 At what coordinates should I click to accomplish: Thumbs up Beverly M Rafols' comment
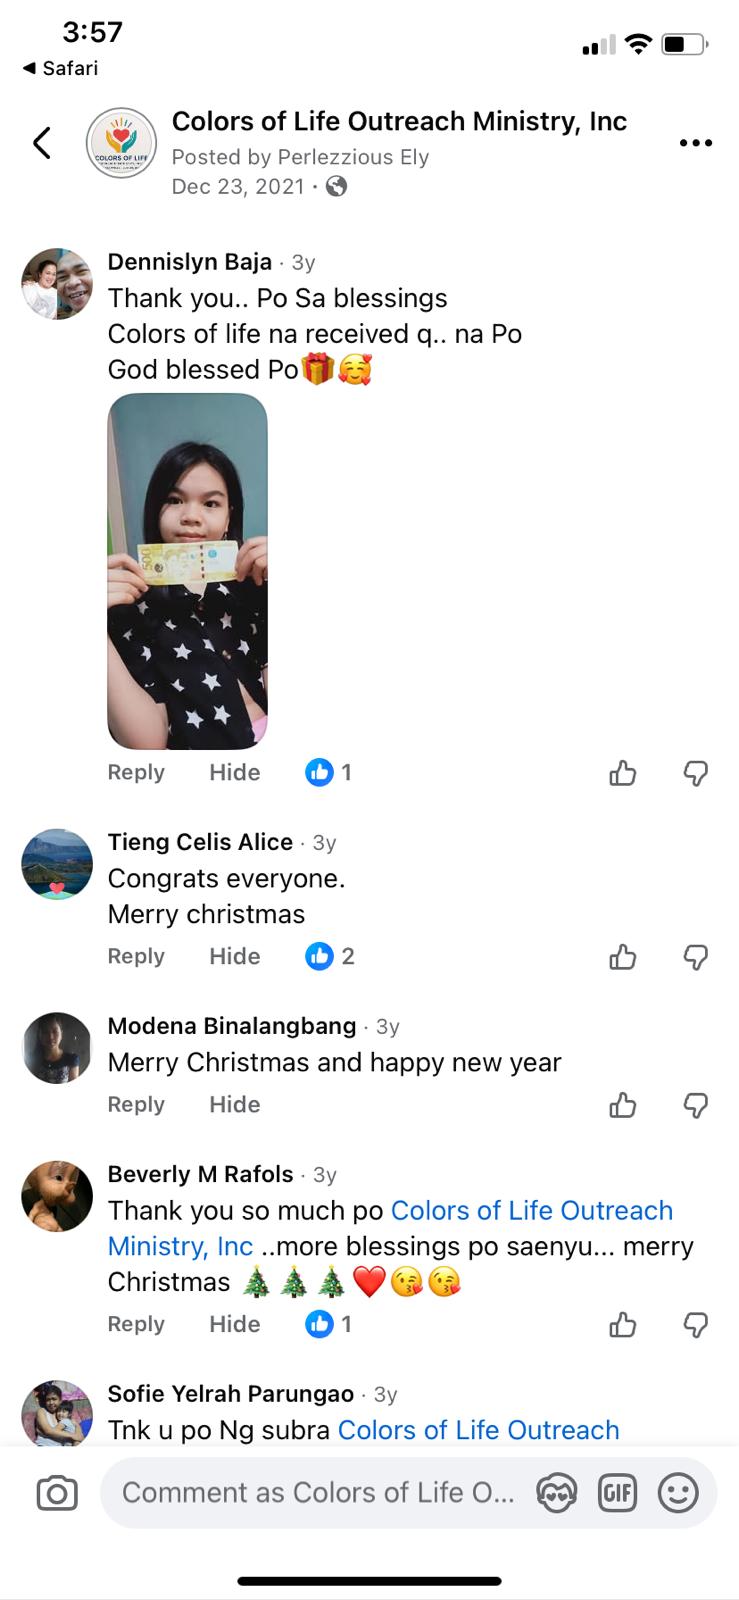click(x=623, y=1325)
